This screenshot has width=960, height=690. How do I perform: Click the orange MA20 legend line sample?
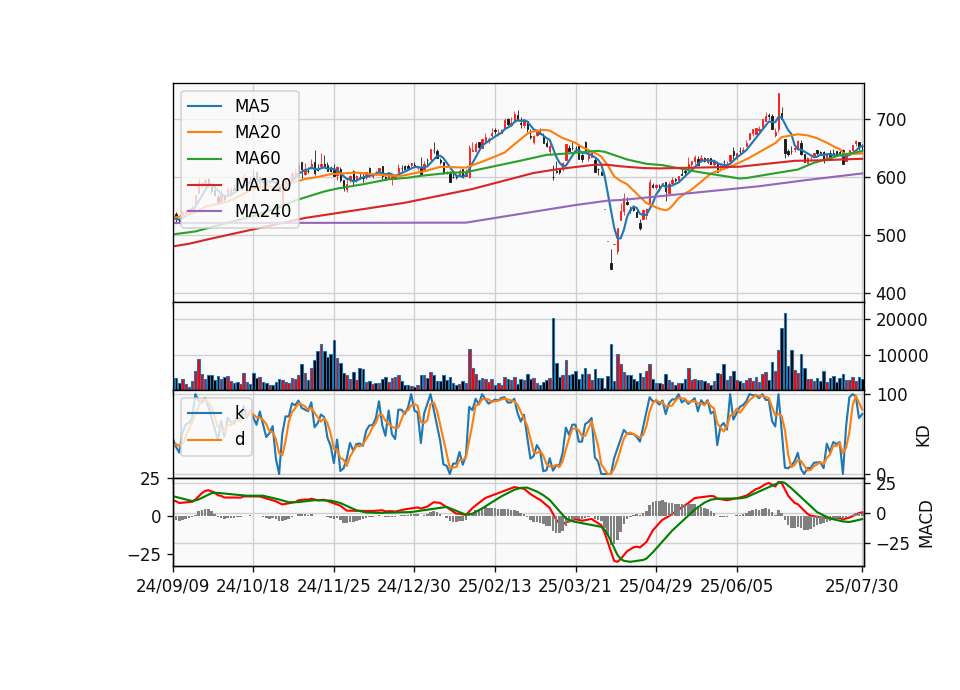[x=204, y=132]
